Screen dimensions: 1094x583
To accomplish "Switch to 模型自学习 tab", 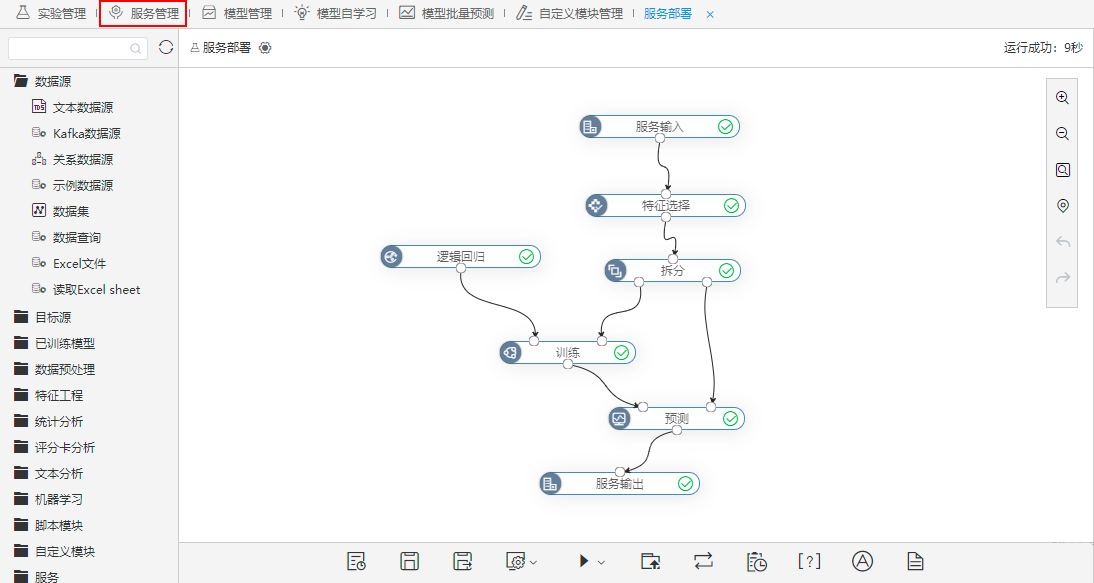I will pyautogui.click(x=336, y=13).
